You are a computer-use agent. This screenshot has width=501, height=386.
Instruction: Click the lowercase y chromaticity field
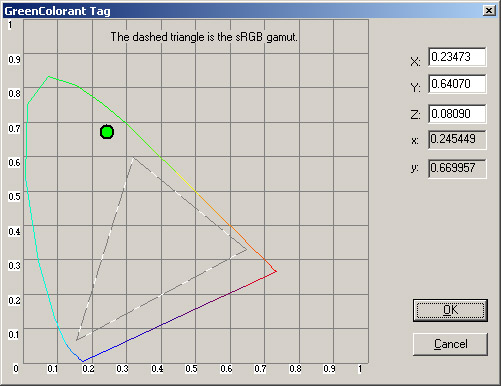coord(457,168)
